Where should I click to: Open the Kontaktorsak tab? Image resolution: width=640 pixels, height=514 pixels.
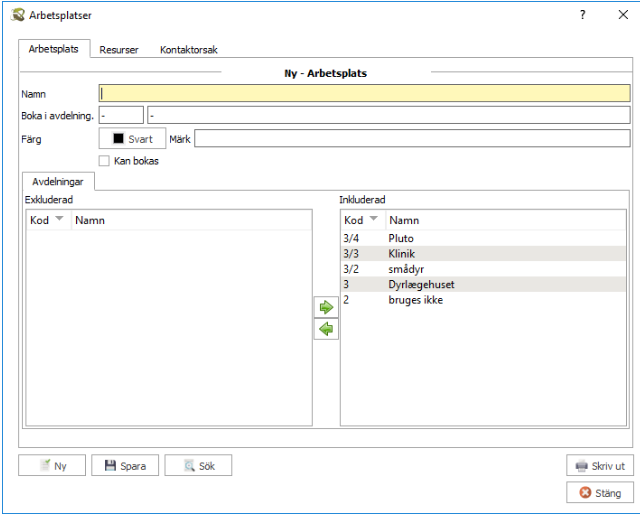point(189,50)
